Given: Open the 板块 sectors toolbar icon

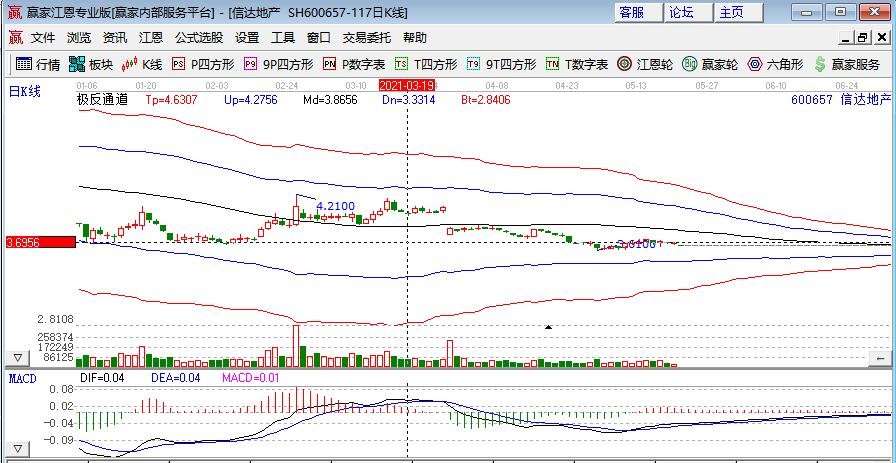Looking at the screenshot, I should [x=91, y=65].
